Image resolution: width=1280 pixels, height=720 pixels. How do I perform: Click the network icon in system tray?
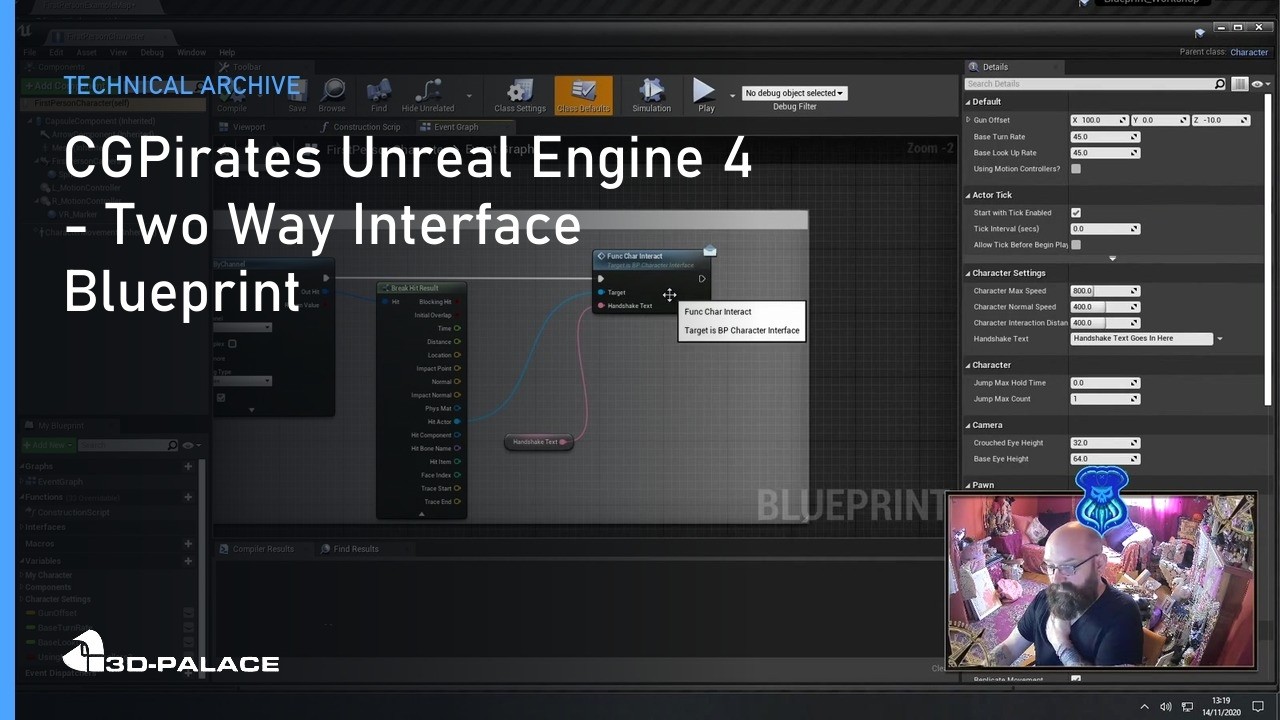coord(1188,707)
